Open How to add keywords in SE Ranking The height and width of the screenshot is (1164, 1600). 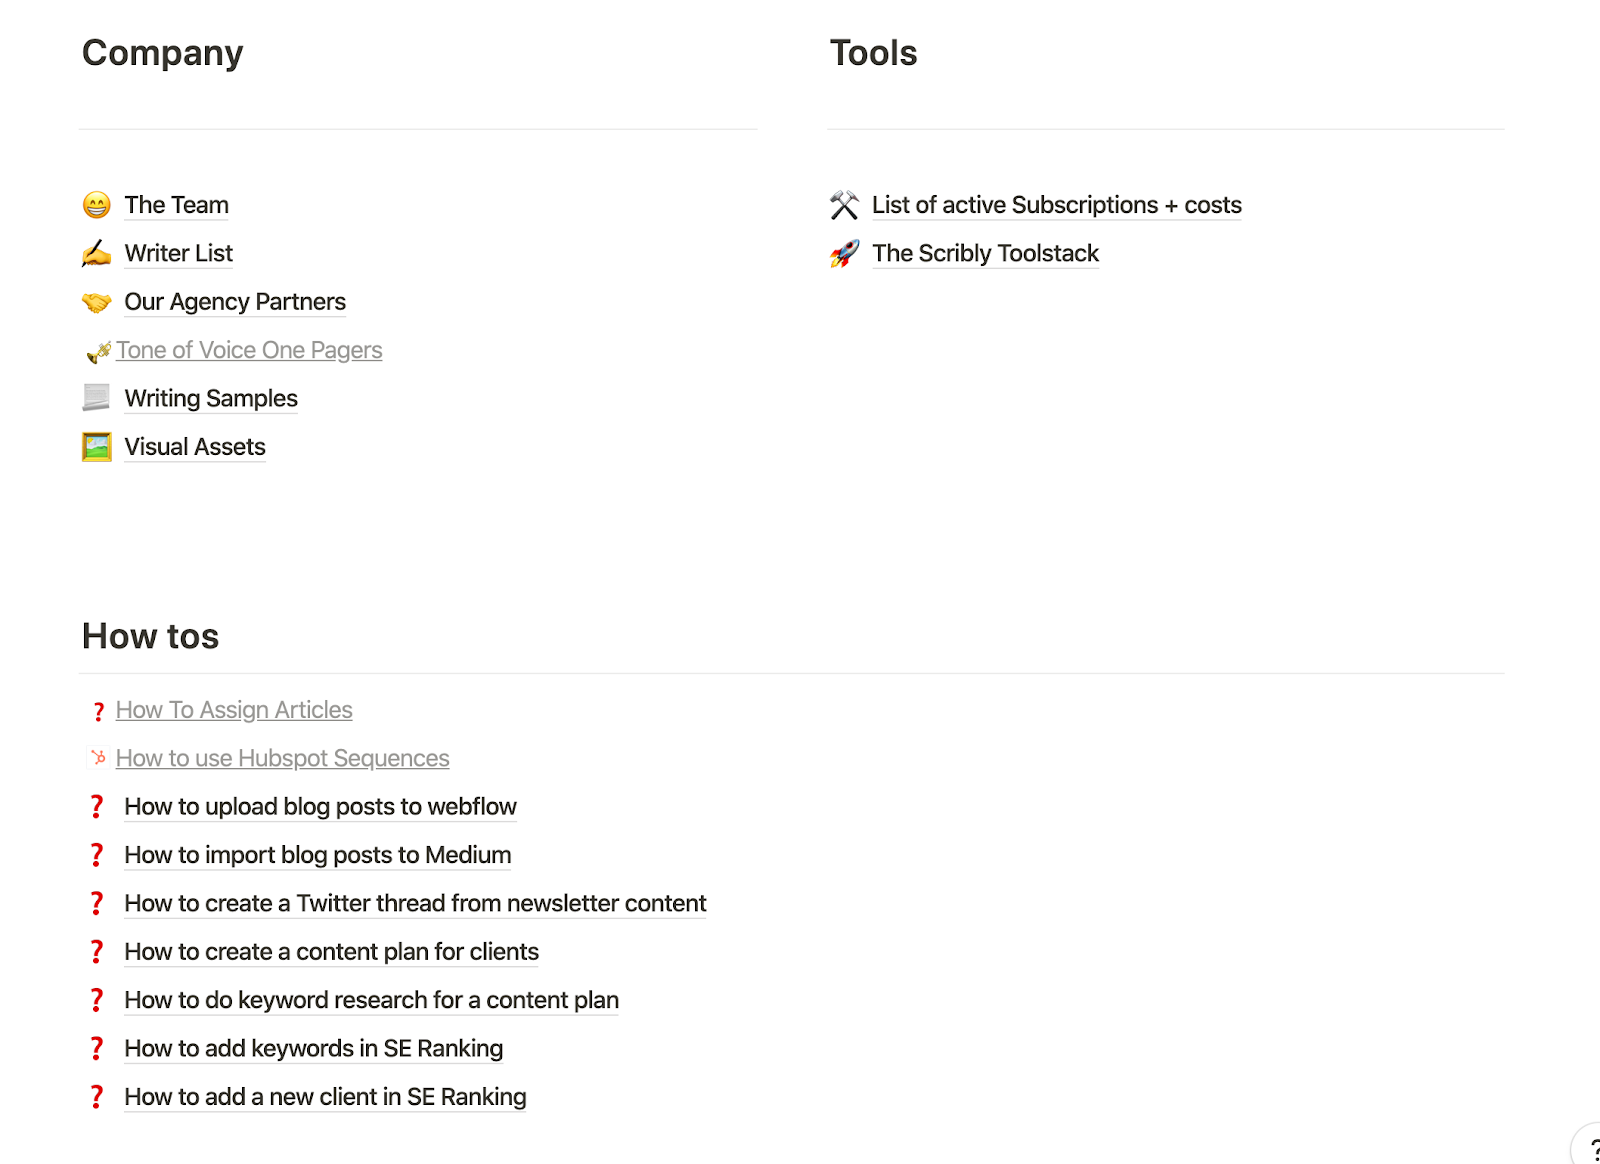click(313, 1048)
